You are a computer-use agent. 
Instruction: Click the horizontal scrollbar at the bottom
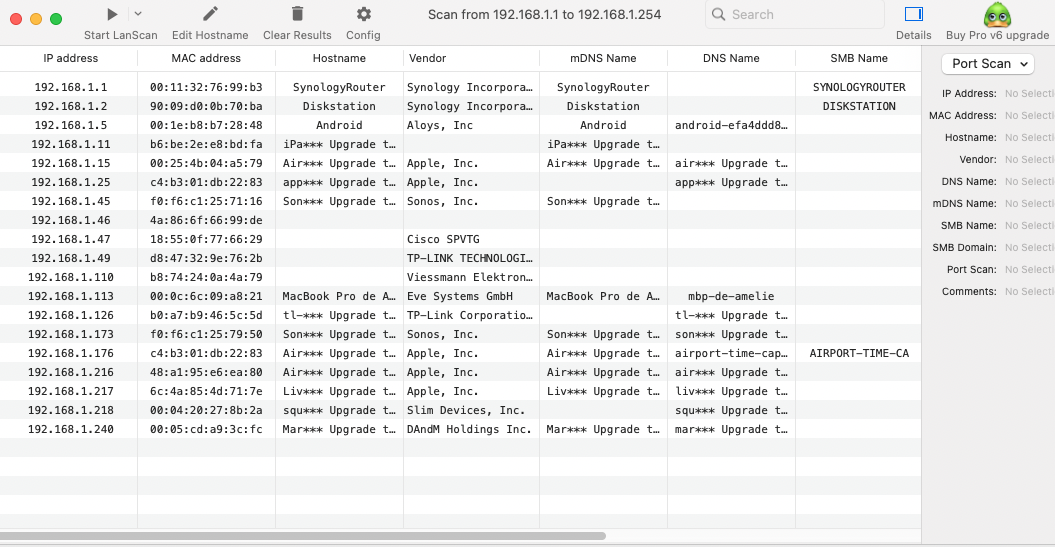tap(303, 536)
